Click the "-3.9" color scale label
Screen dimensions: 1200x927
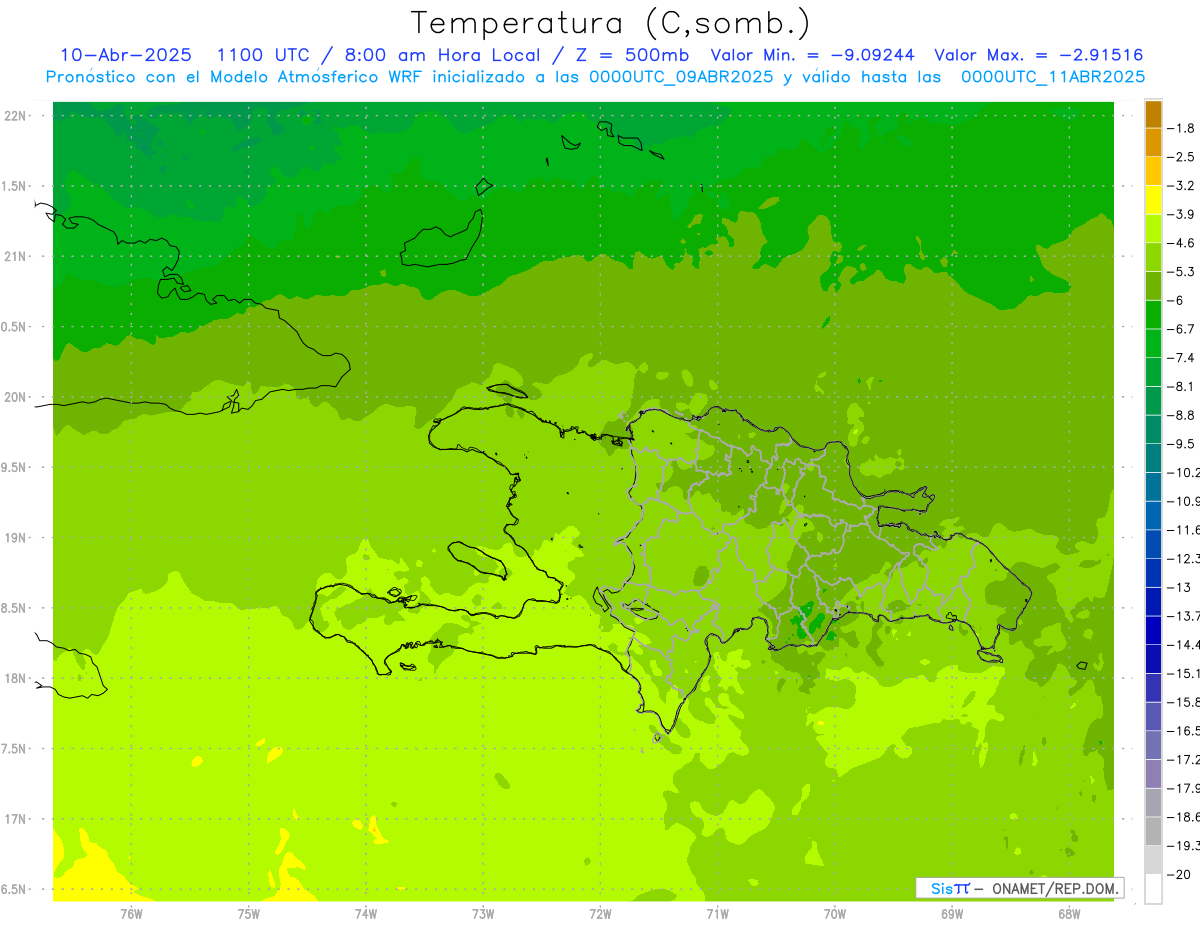tap(1181, 214)
